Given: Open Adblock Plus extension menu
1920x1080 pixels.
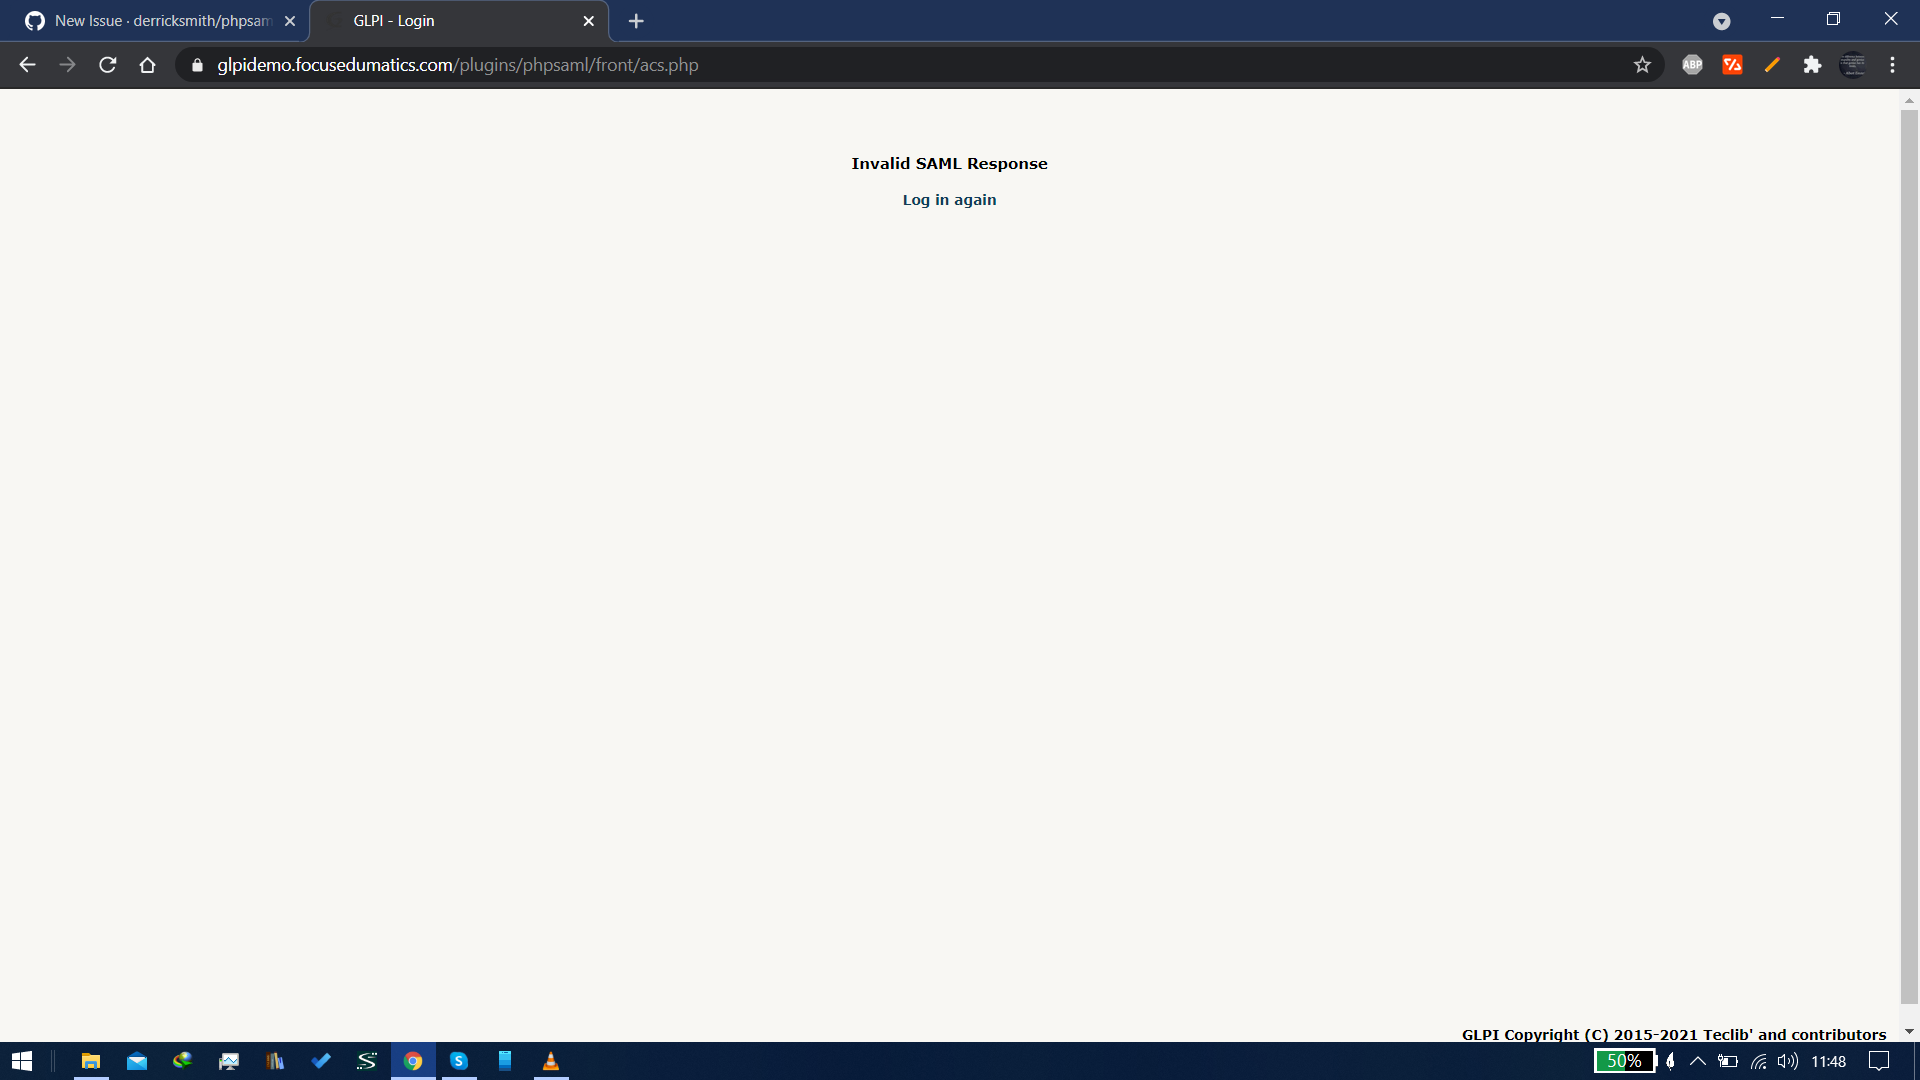Looking at the screenshot, I should click(x=1692, y=64).
